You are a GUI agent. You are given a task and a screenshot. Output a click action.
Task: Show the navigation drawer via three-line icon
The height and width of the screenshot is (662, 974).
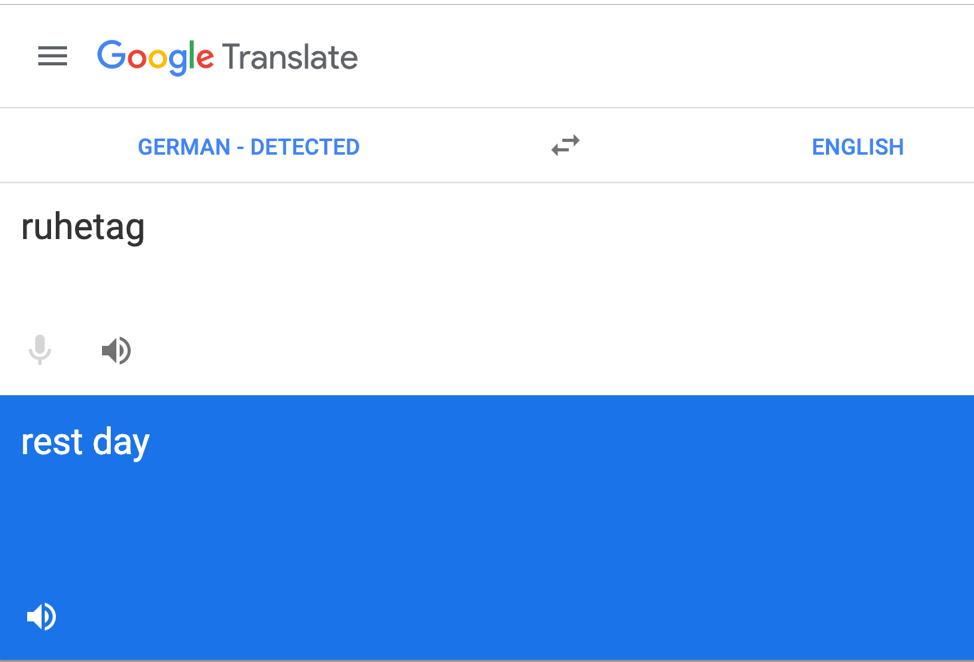tap(52, 57)
